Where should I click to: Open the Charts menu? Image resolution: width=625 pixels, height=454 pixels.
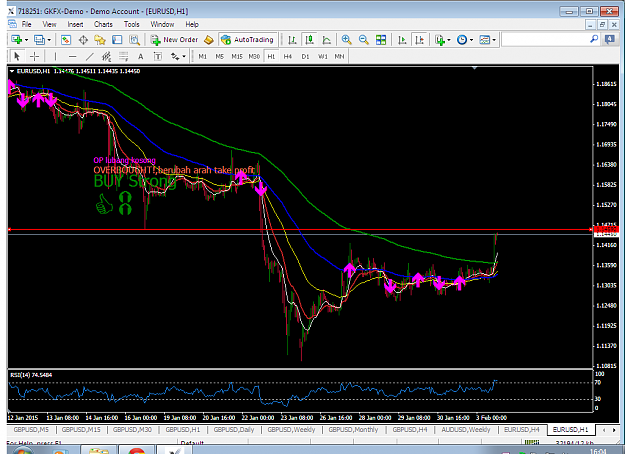coord(103,24)
